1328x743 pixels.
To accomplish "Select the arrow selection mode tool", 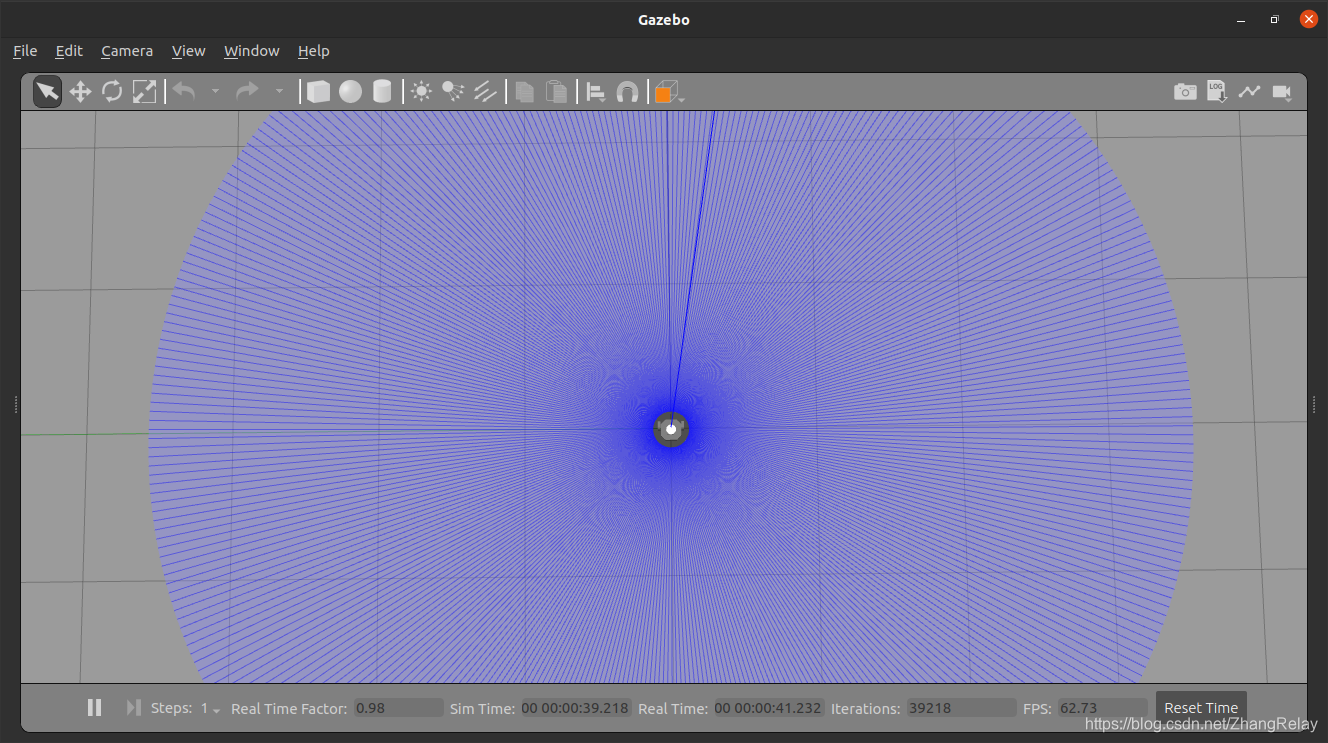I will coord(47,92).
